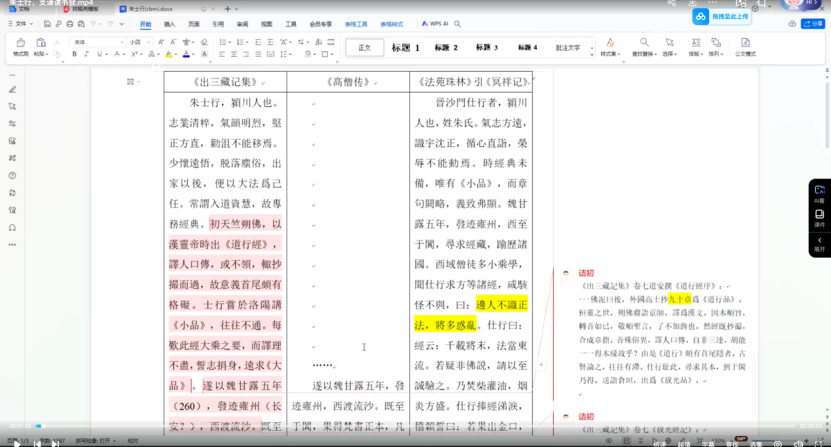The width and height of the screenshot is (831, 447).
Task: Switch to the View (视图) tab
Action: click(267, 24)
